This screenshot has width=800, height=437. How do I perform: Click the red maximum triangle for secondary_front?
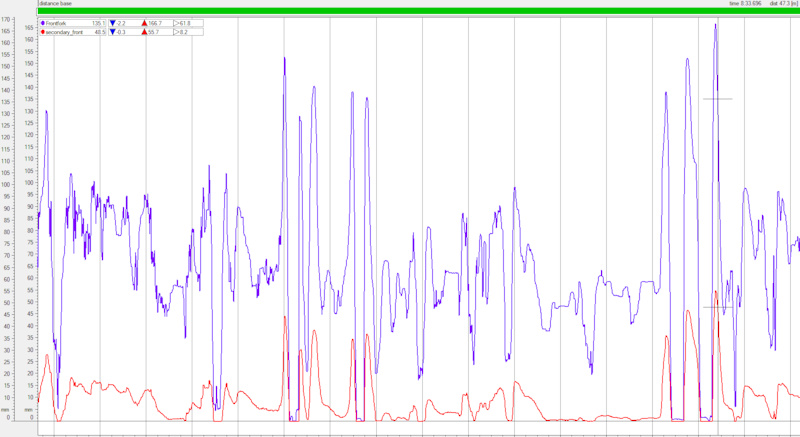144,32
